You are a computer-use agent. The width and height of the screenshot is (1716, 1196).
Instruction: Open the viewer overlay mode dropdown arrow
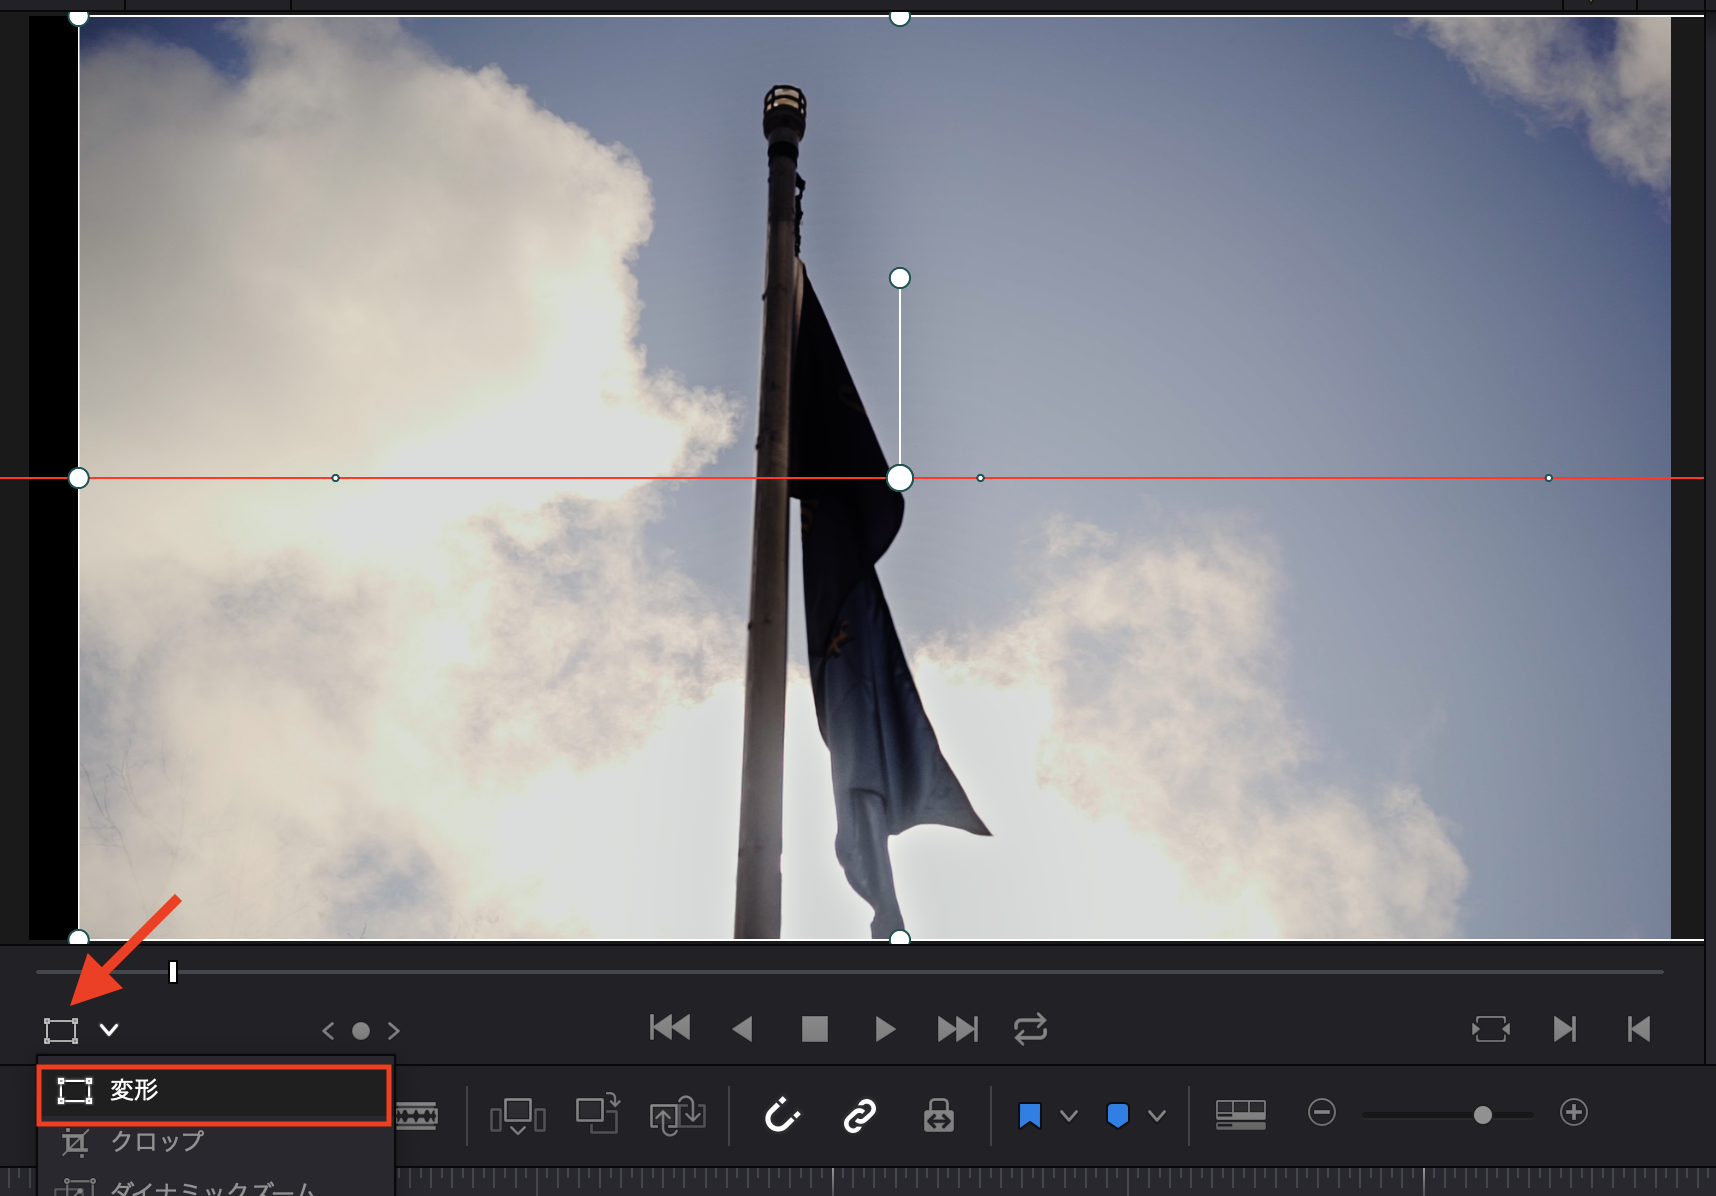click(x=109, y=1030)
